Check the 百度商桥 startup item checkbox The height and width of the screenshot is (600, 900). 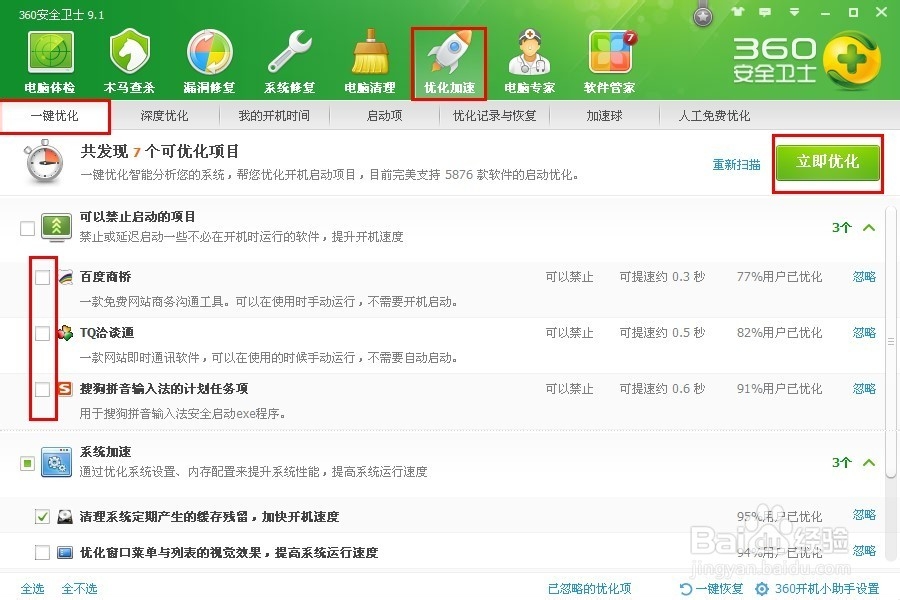click(42, 277)
